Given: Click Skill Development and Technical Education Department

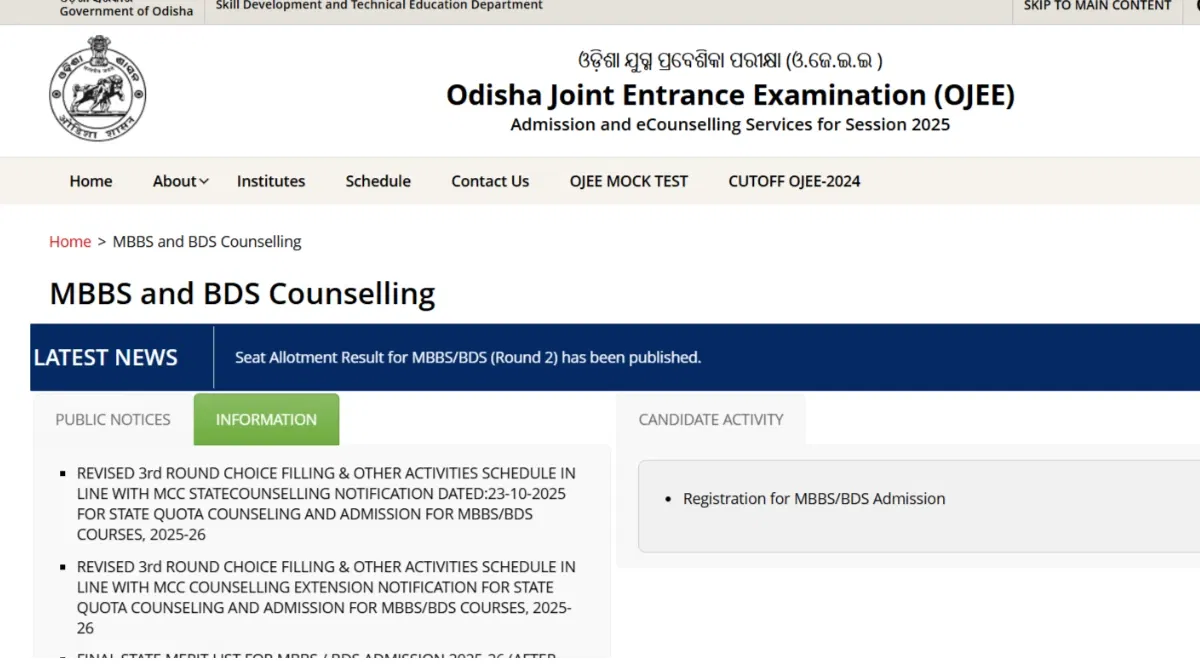Looking at the screenshot, I should coord(379,6).
